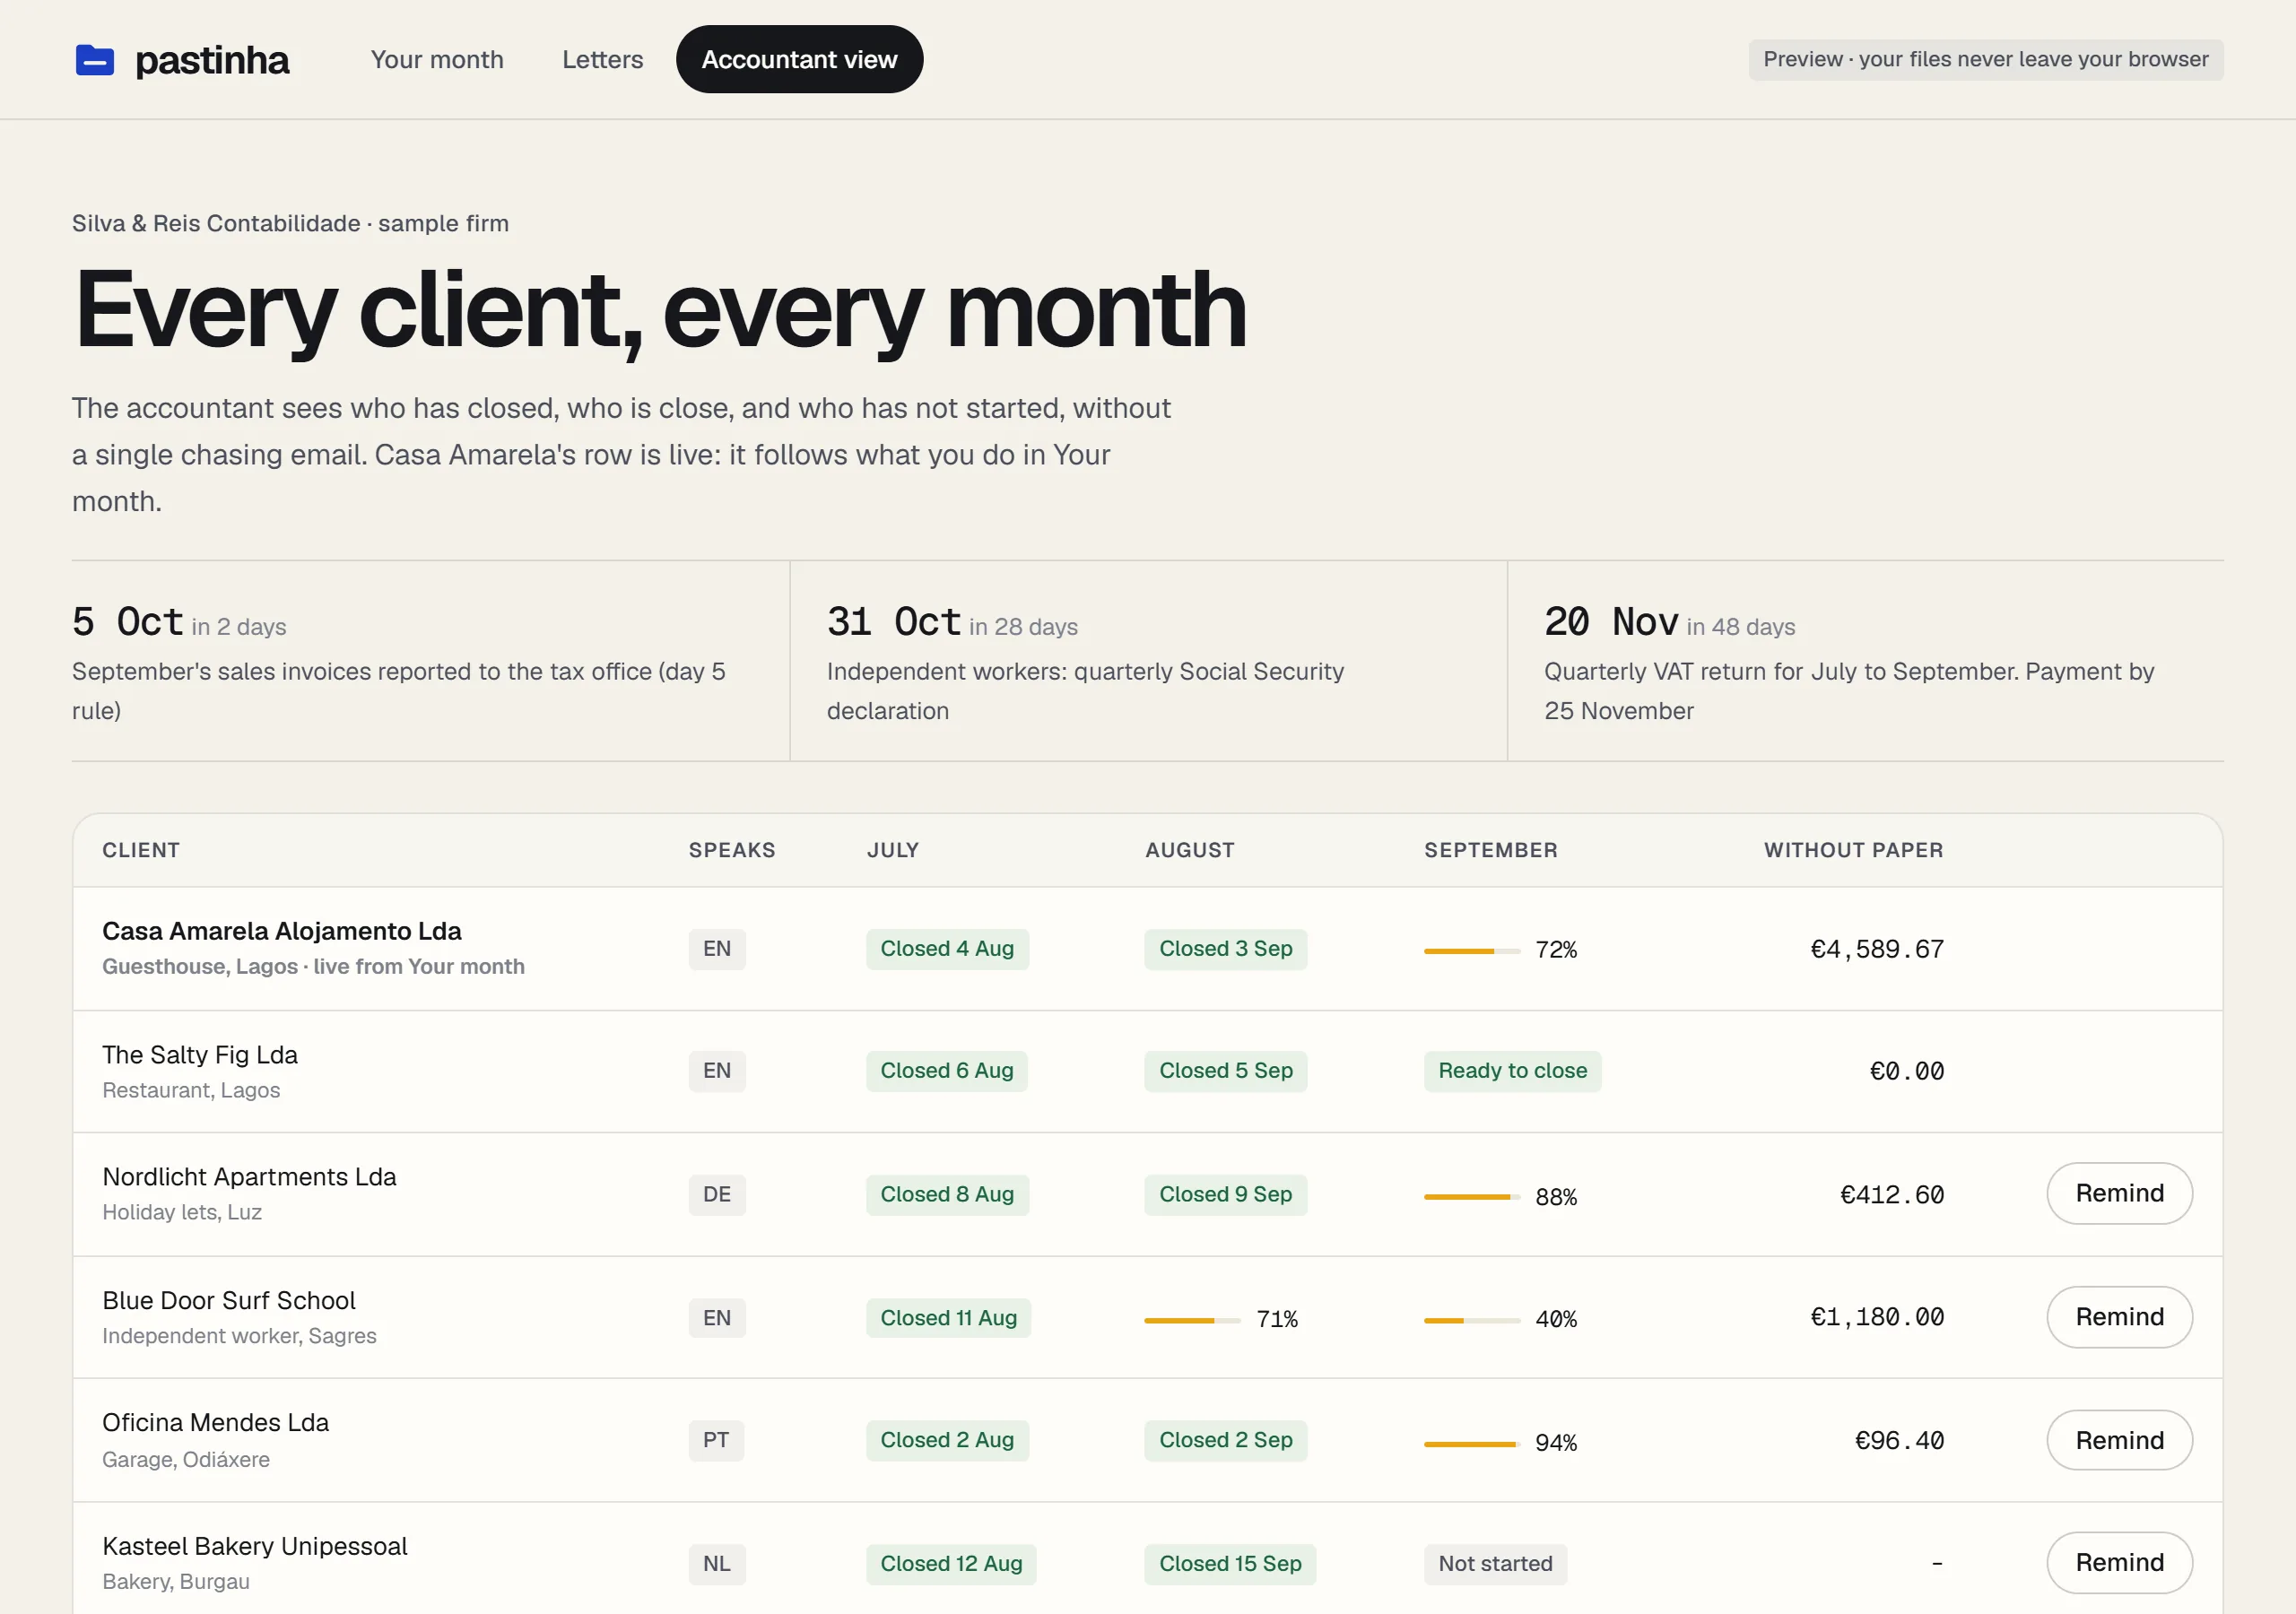Click The Salty Fig Ready to close badge
The width and height of the screenshot is (2296, 1614).
coord(1512,1071)
